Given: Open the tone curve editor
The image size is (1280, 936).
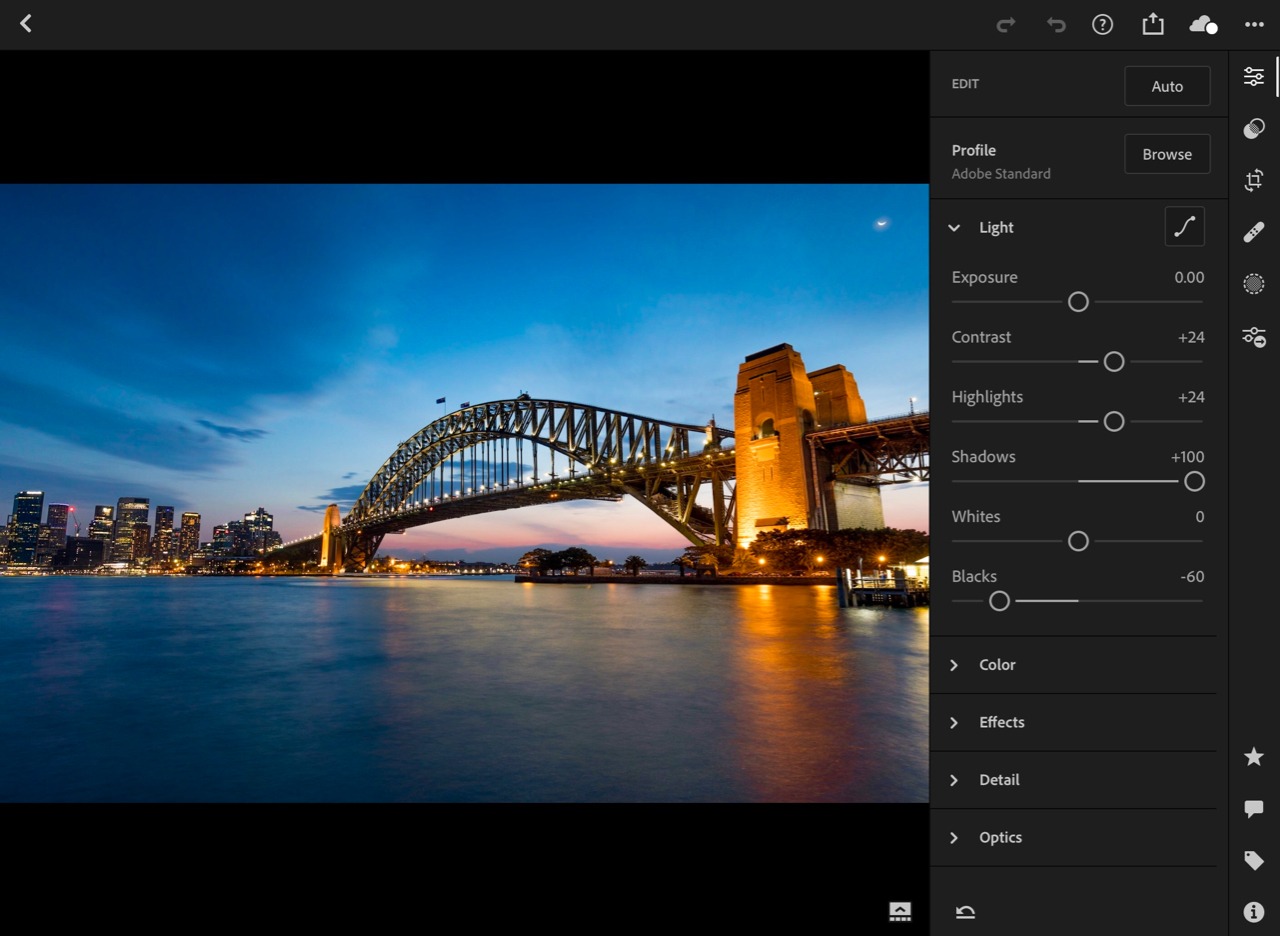Looking at the screenshot, I should click(x=1184, y=226).
